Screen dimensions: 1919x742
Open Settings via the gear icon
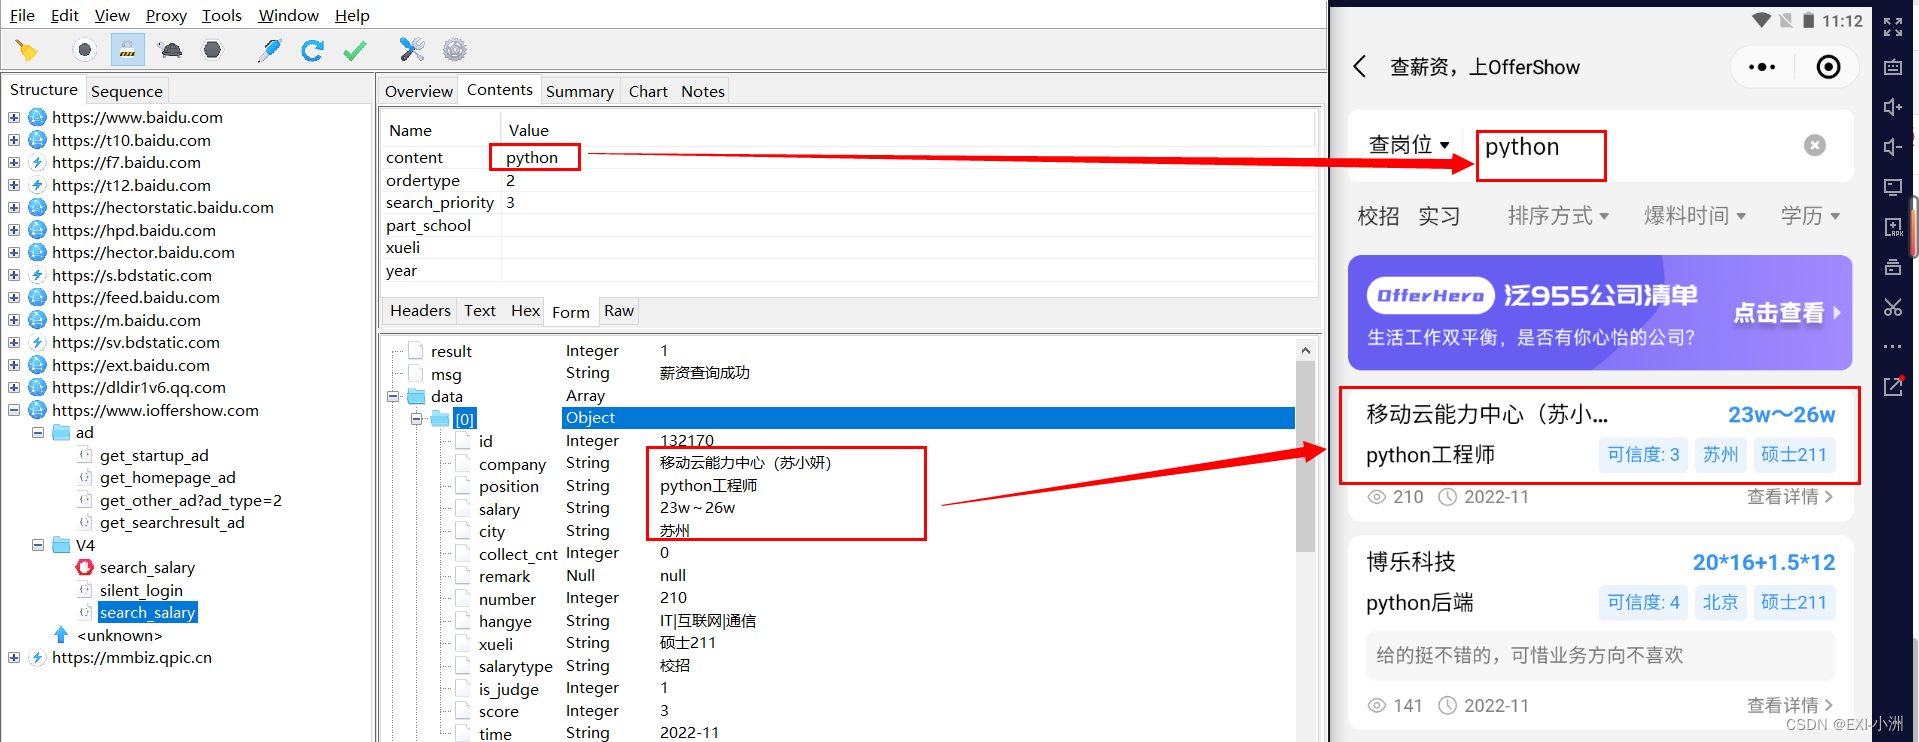coord(455,50)
